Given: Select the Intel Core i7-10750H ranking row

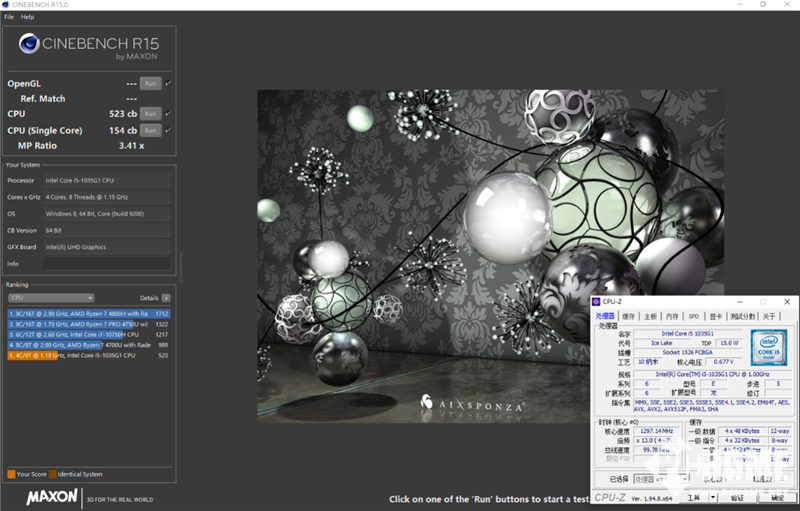Looking at the screenshot, I should (89, 335).
